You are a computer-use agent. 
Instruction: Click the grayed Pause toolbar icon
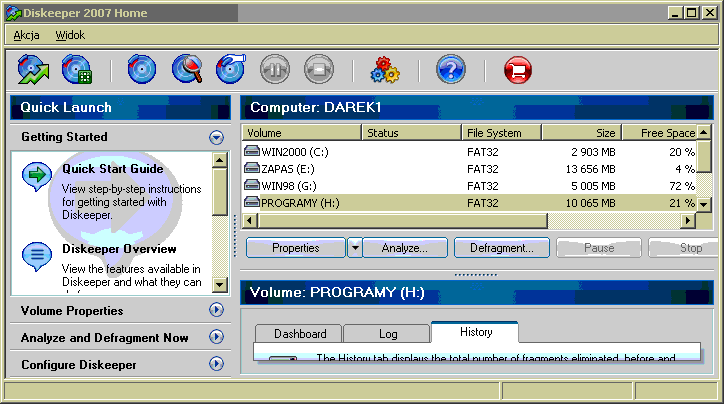pos(275,70)
